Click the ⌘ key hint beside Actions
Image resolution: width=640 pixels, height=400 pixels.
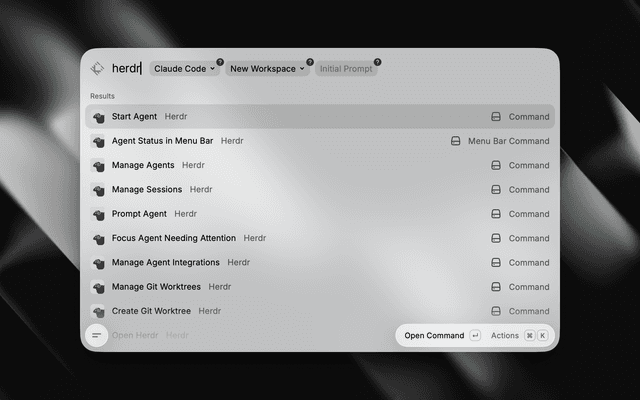(529, 336)
